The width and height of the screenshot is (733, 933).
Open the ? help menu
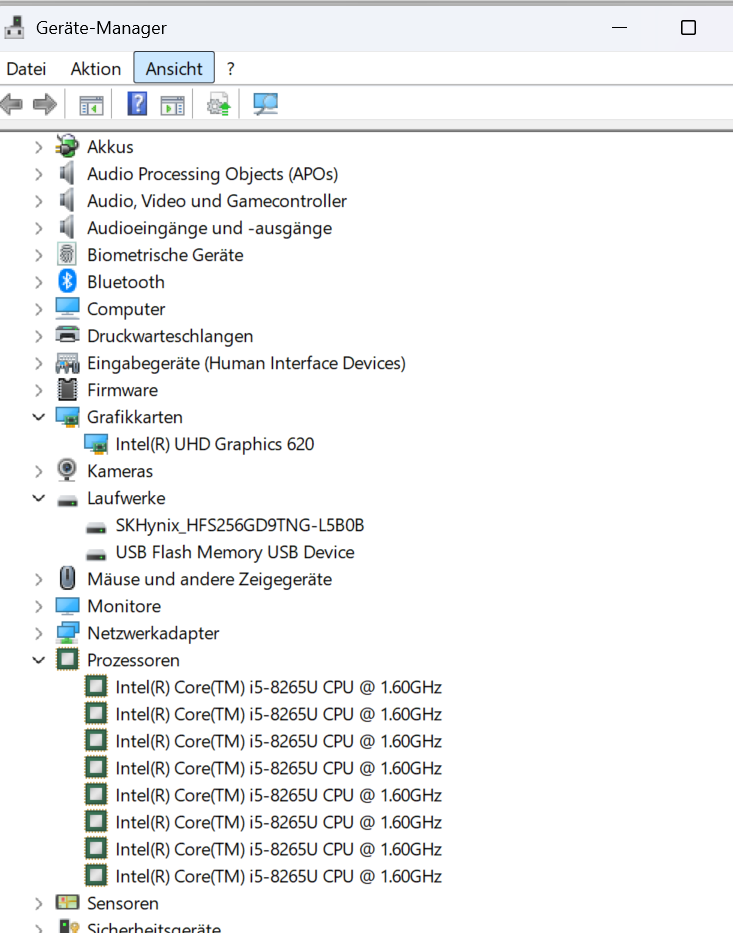tap(230, 68)
